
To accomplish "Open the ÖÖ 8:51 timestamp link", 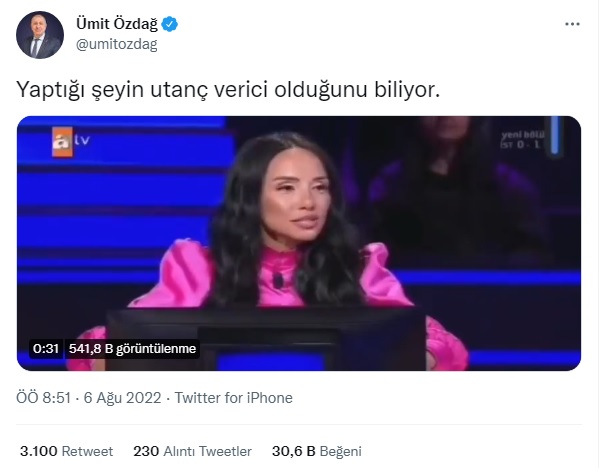I will click(x=43, y=398).
